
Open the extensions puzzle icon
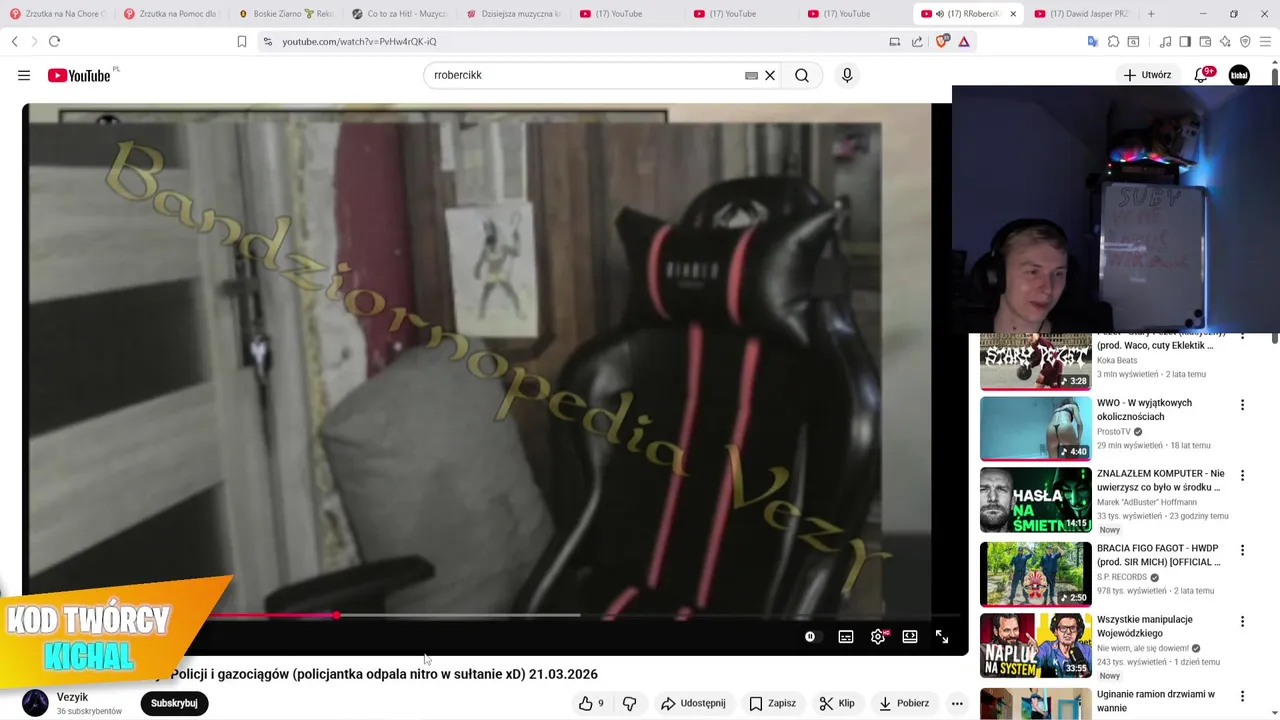click(x=1113, y=41)
